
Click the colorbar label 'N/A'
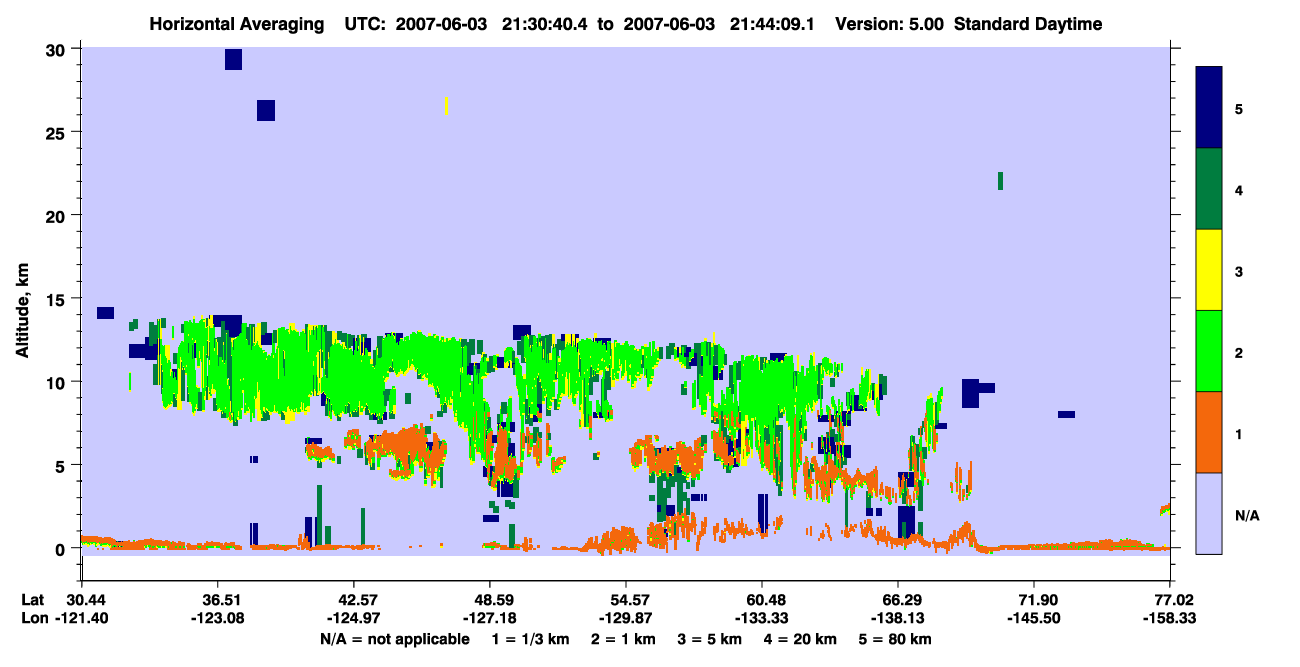coord(1246,515)
